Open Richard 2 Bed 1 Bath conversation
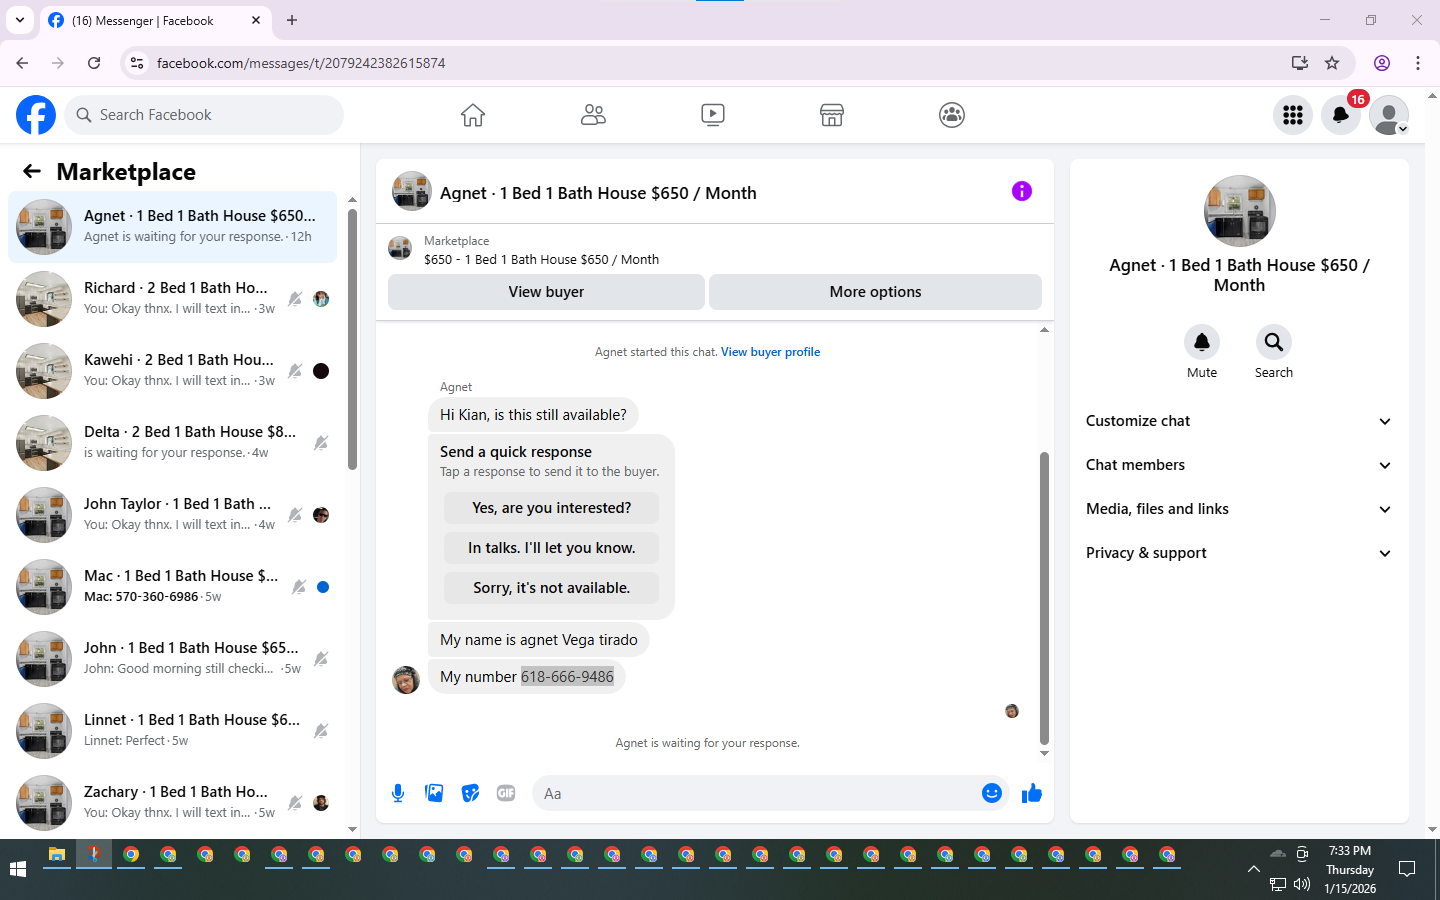 [x=172, y=299]
